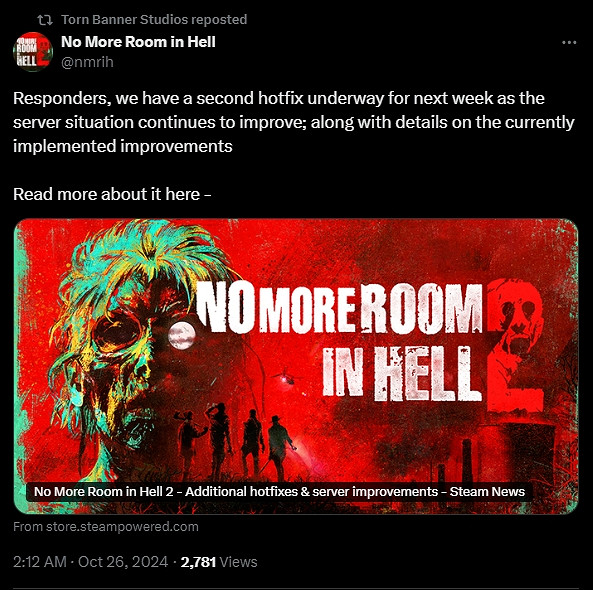Open the No More Room in Hell avatar

(x=33, y=51)
